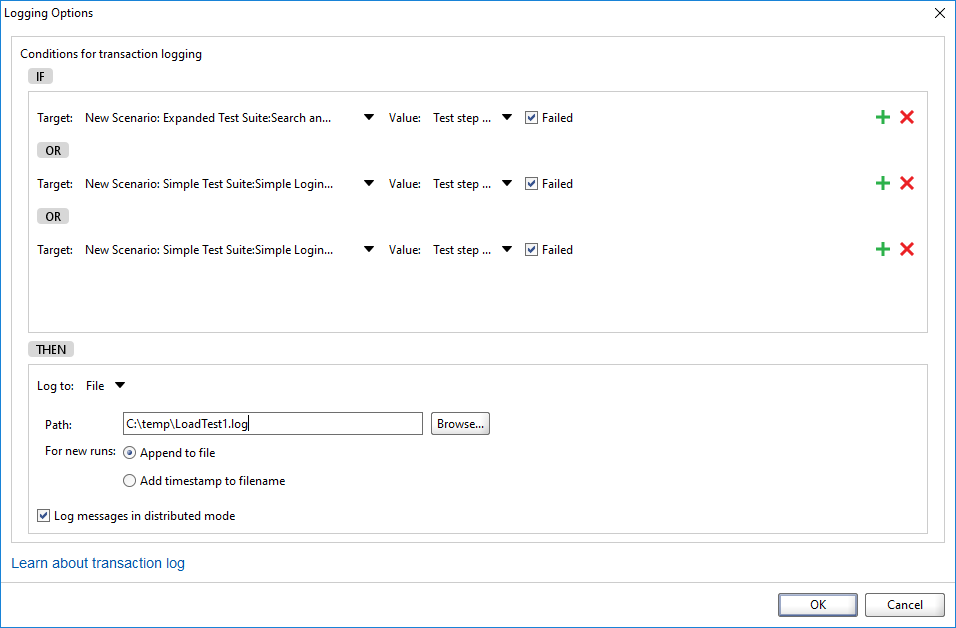Remove the second condition using its red X

tap(907, 183)
